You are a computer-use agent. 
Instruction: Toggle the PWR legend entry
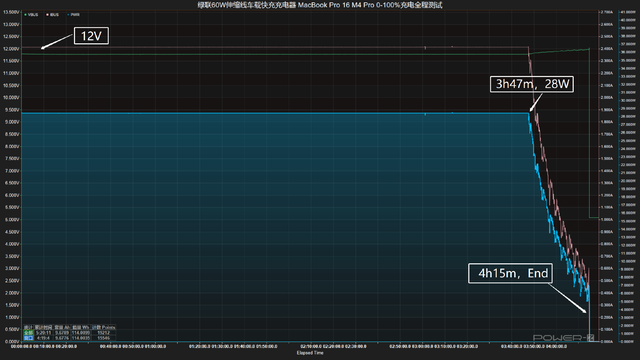coord(73,15)
